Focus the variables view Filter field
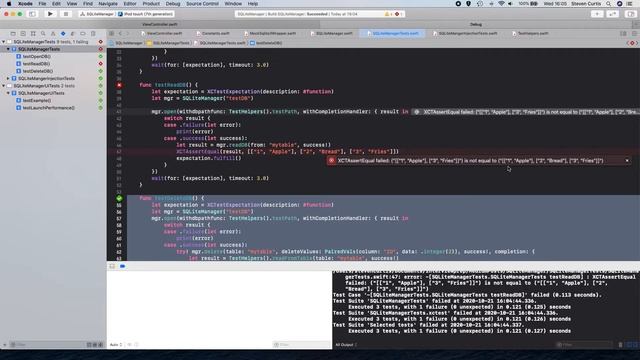This screenshot has height=360, width=640. (x=301, y=345)
